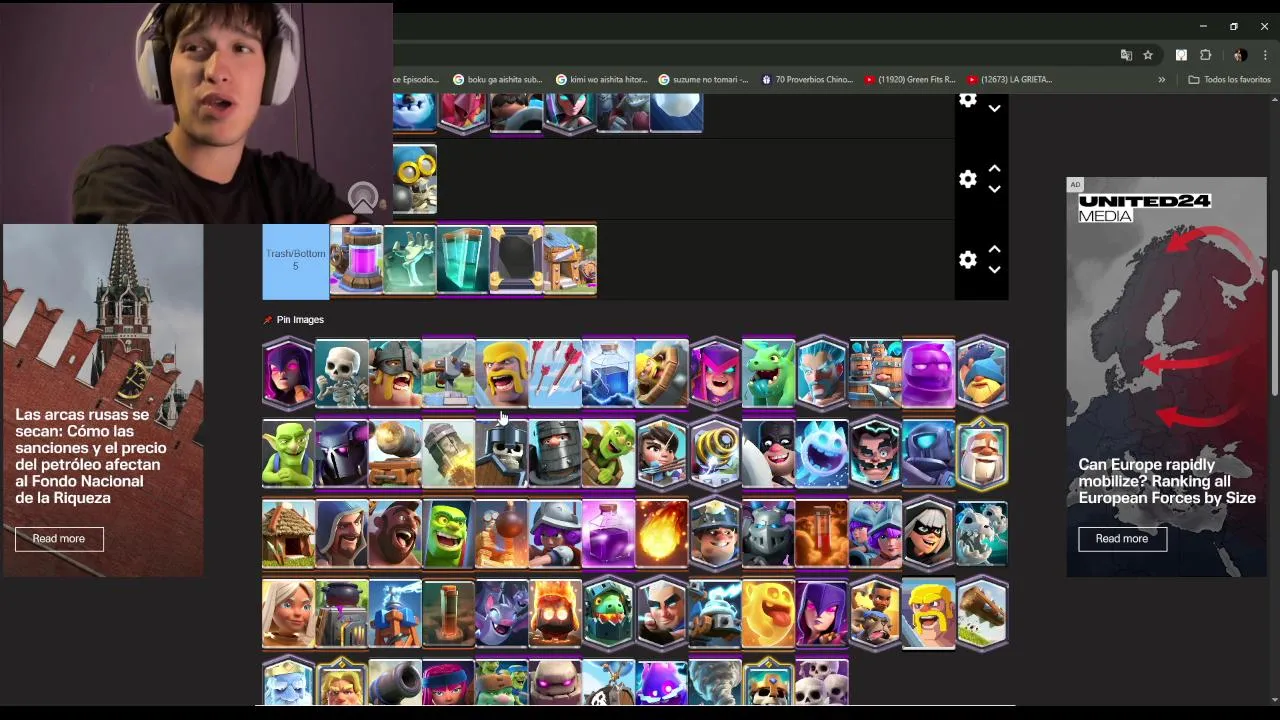Image resolution: width=1280 pixels, height=720 pixels.
Task: Read more on the Kremlin ad
Action: pos(59,539)
